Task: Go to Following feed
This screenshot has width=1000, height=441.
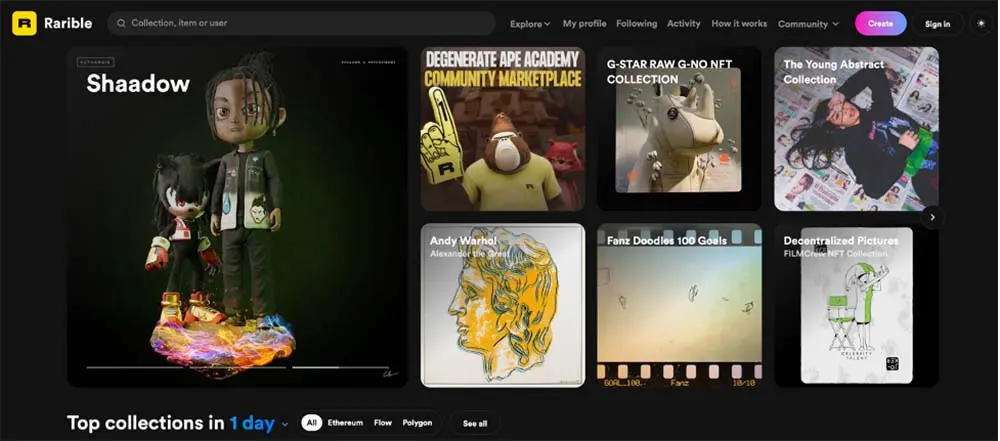Action: click(x=636, y=23)
